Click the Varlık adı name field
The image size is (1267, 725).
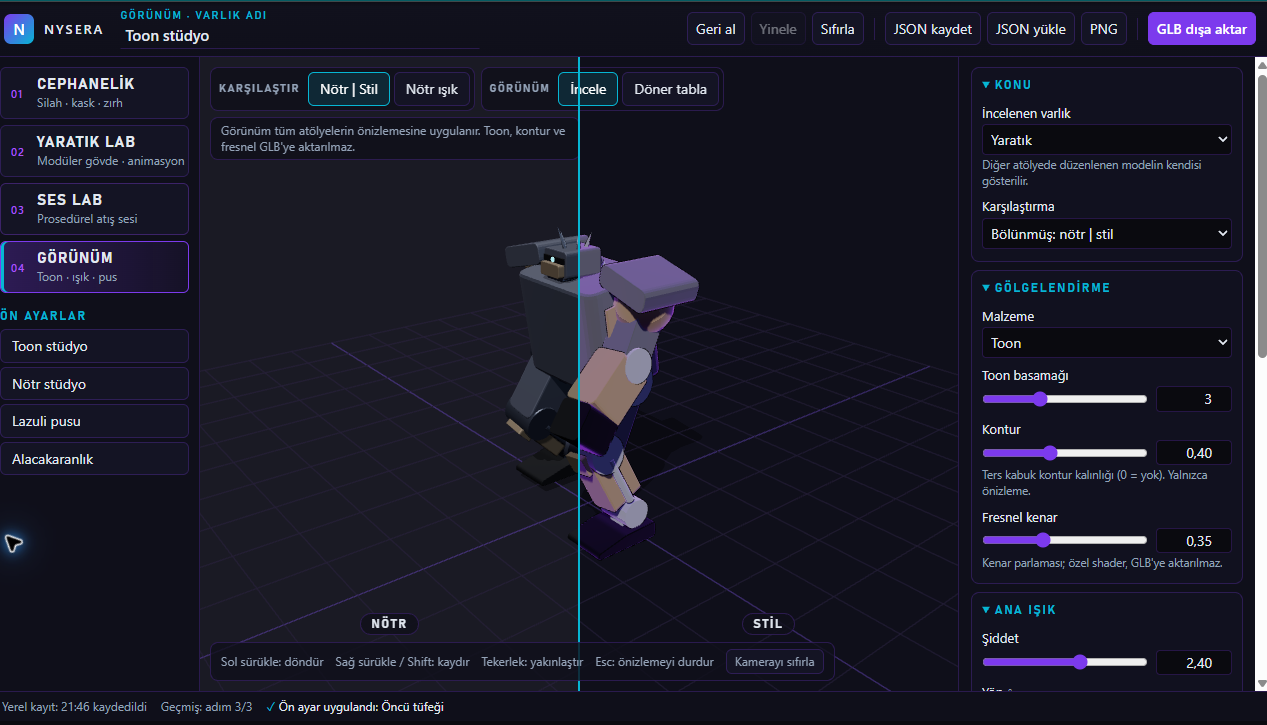pos(300,36)
